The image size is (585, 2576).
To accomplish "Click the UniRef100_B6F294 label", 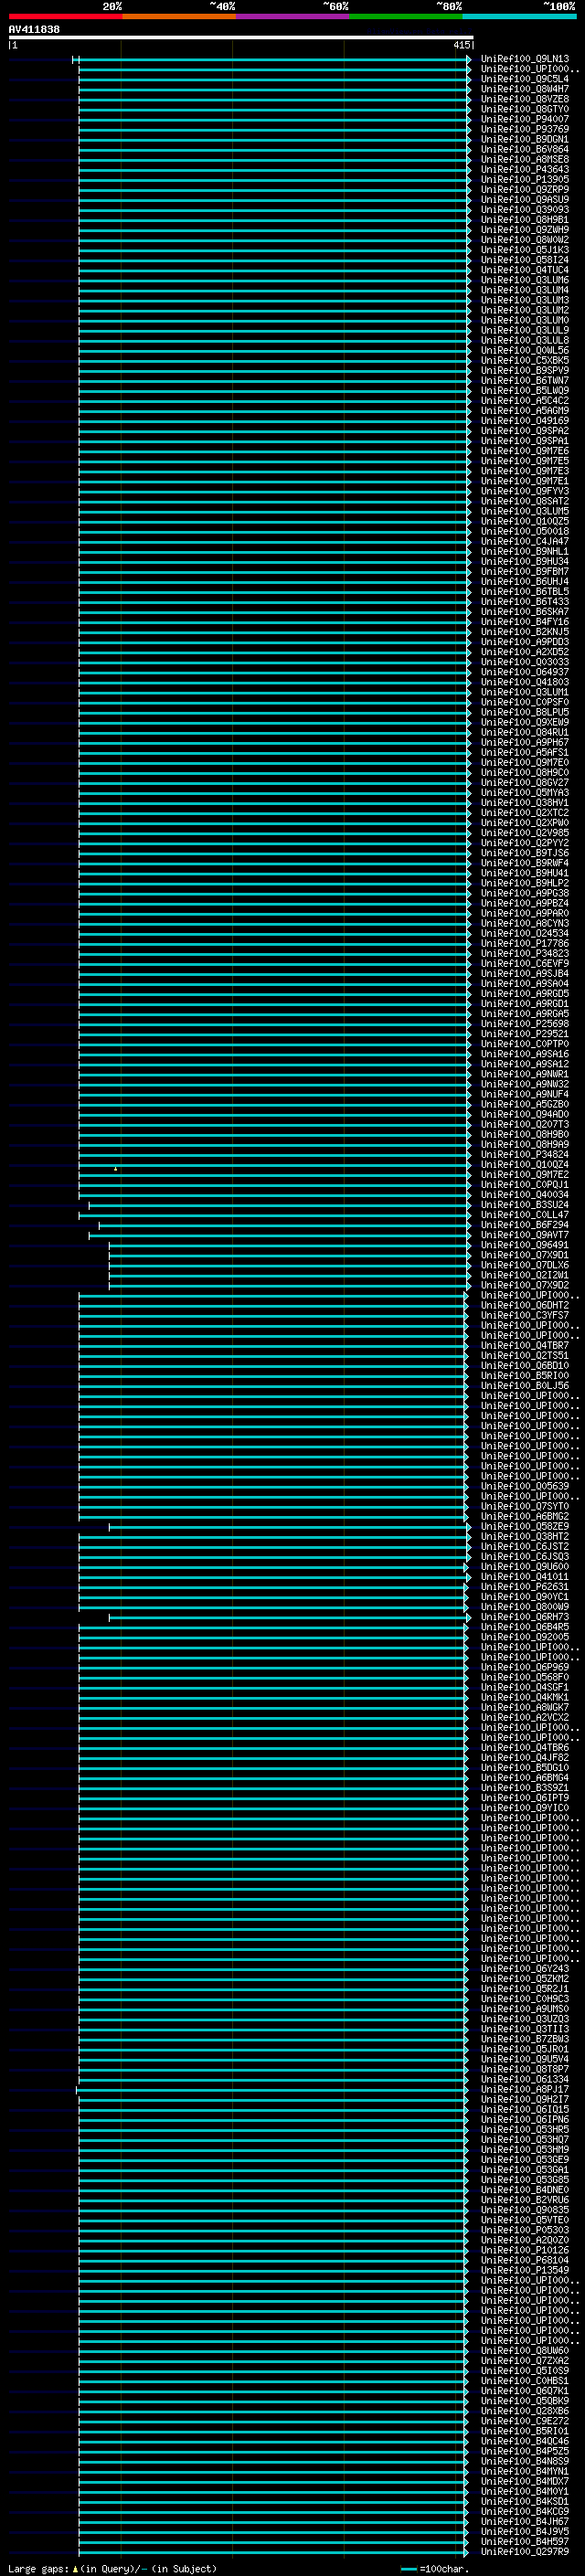I will (525, 1225).
